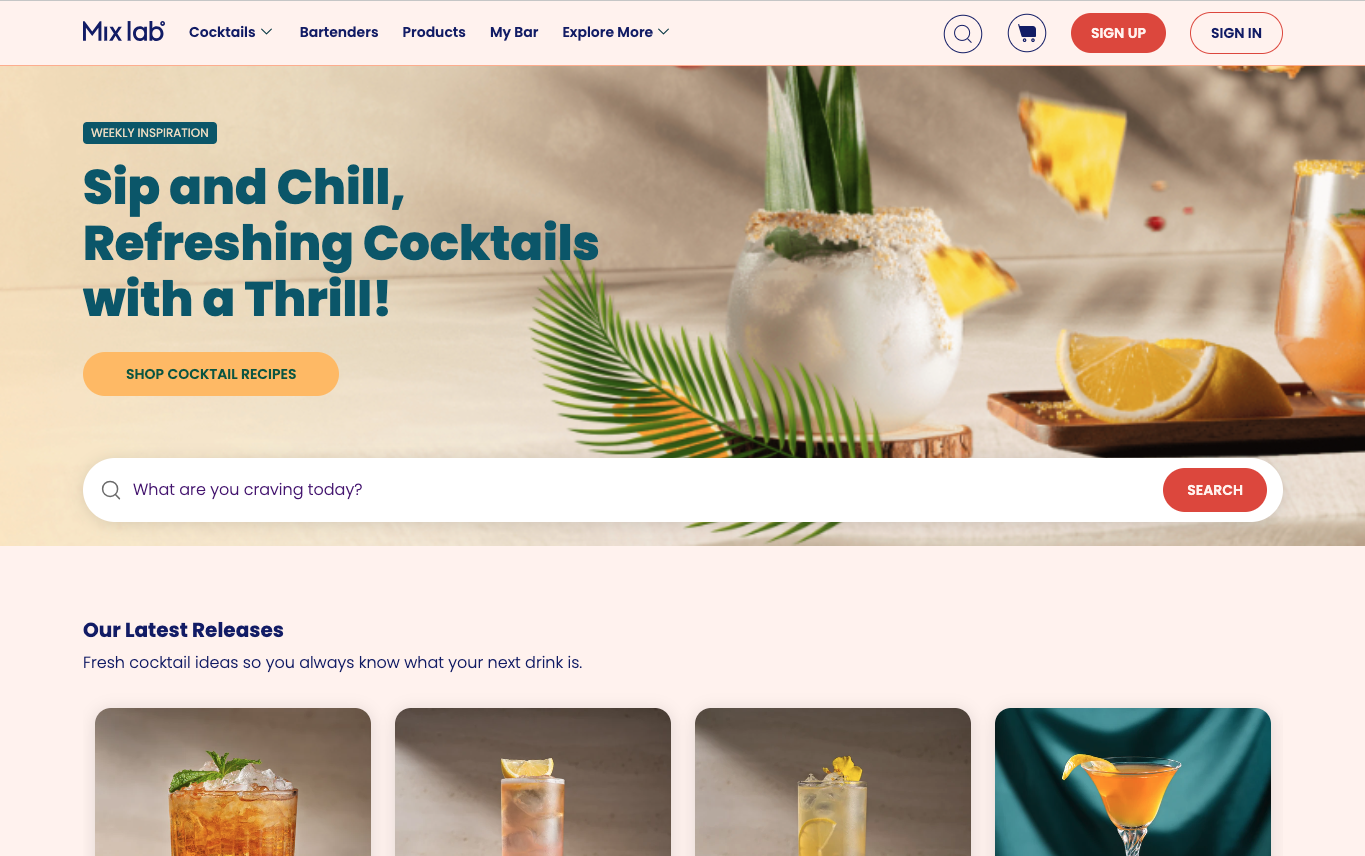Open the orange martini on teal card

coord(1133,782)
